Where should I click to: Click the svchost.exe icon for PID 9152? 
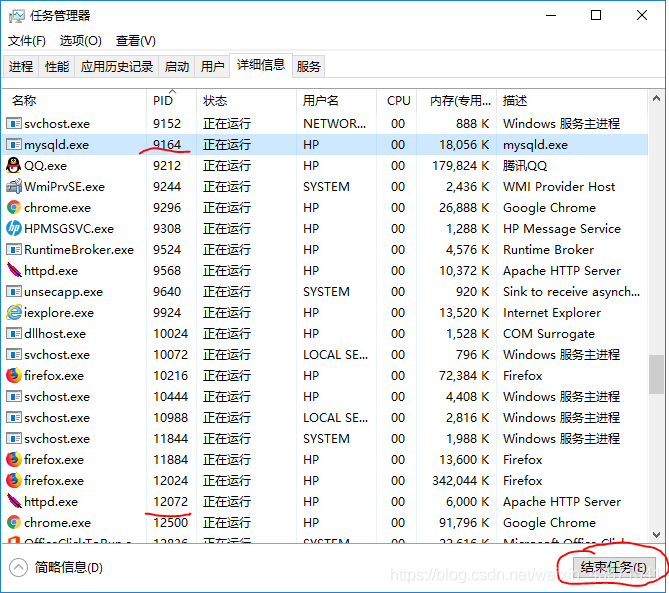(x=14, y=124)
